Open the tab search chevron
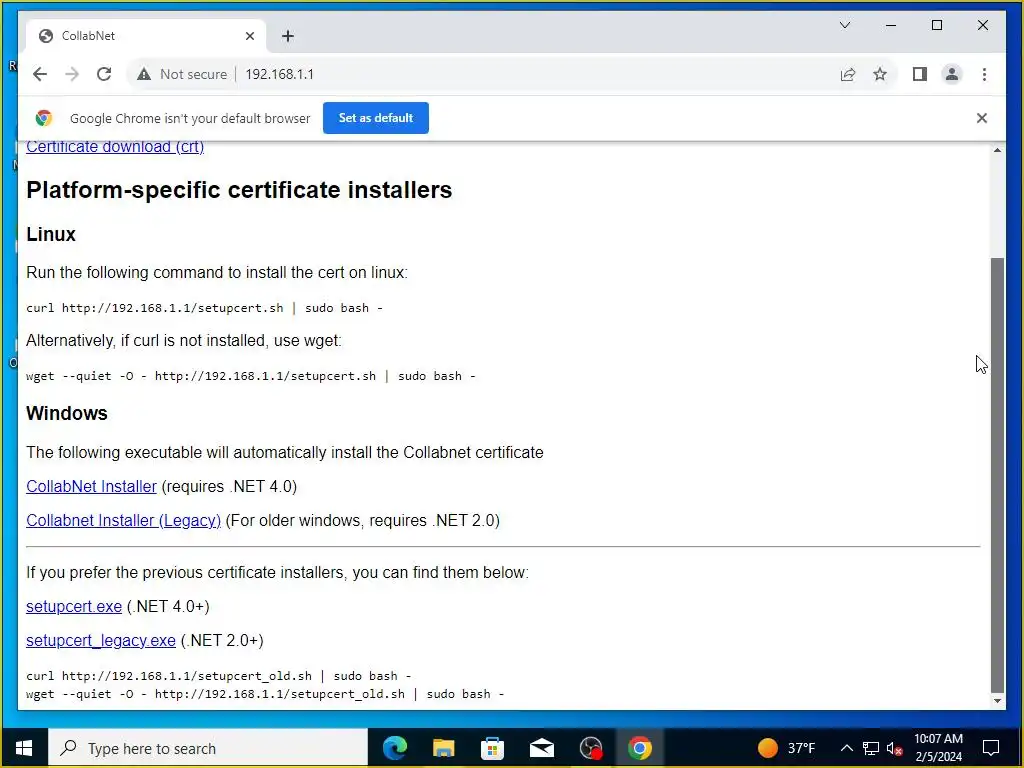Screen dimensions: 1024x768 pyautogui.click(x=844, y=25)
